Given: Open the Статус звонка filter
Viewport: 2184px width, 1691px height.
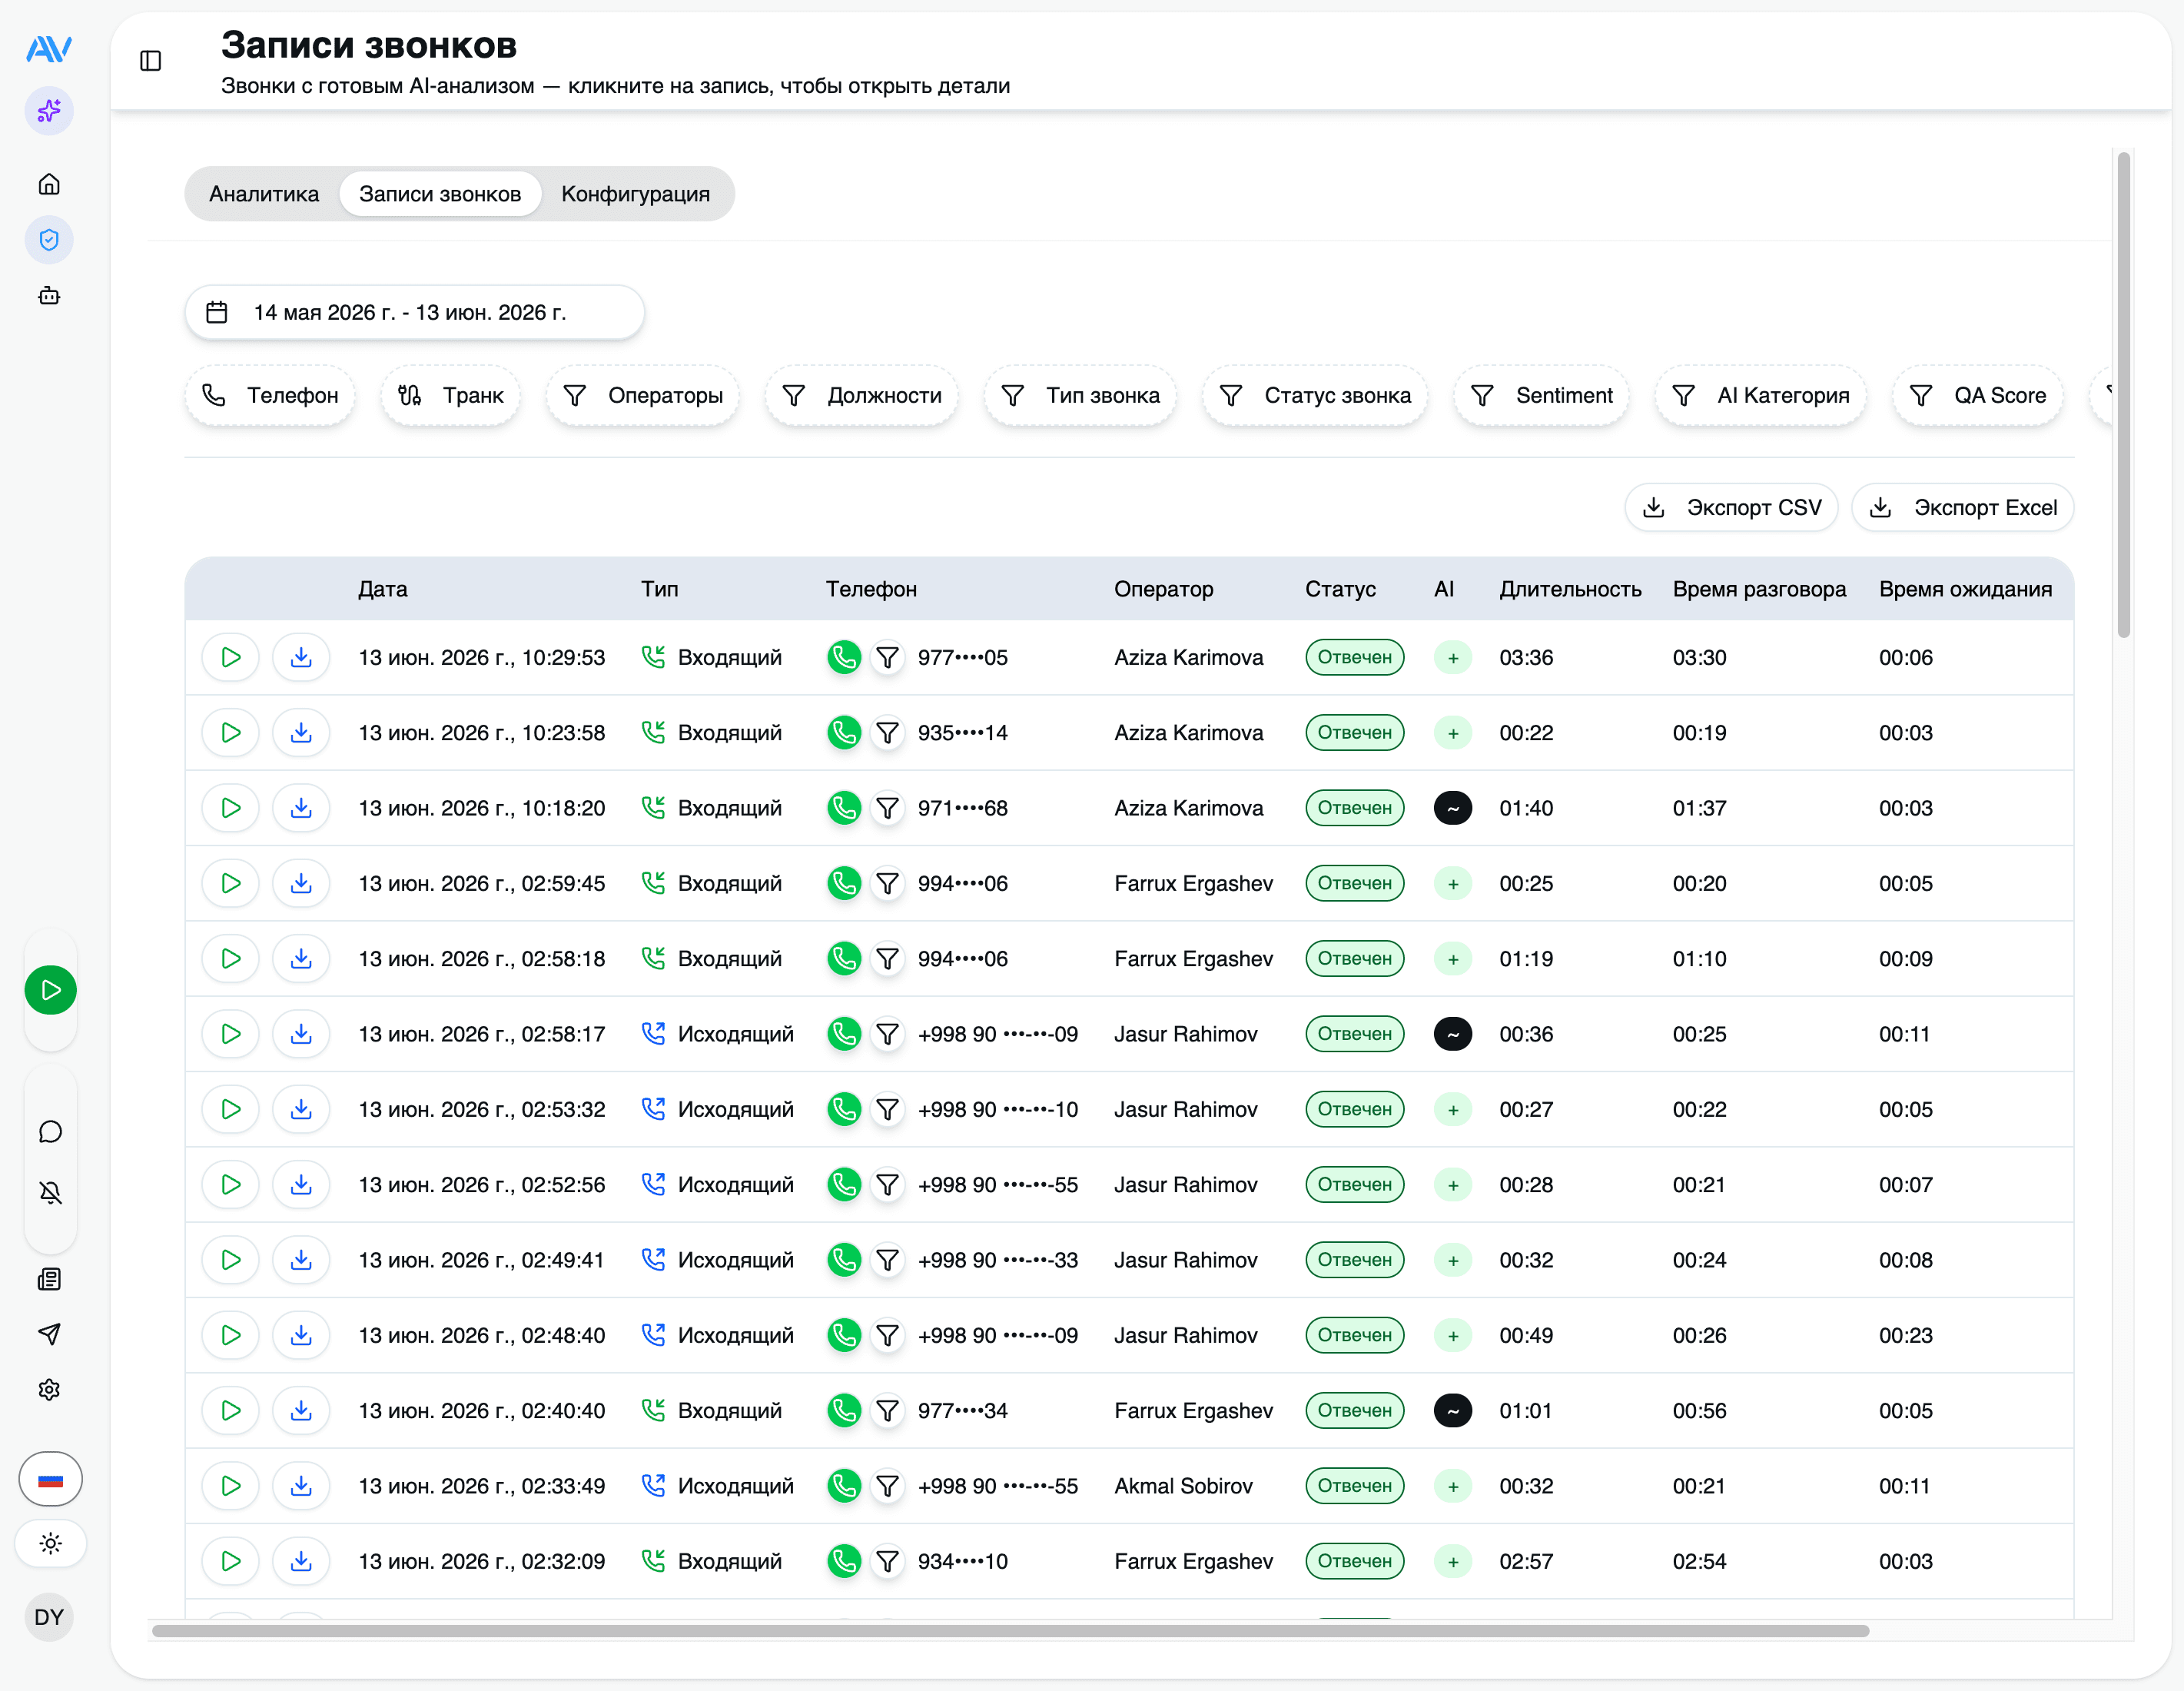Looking at the screenshot, I should (1315, 396).
